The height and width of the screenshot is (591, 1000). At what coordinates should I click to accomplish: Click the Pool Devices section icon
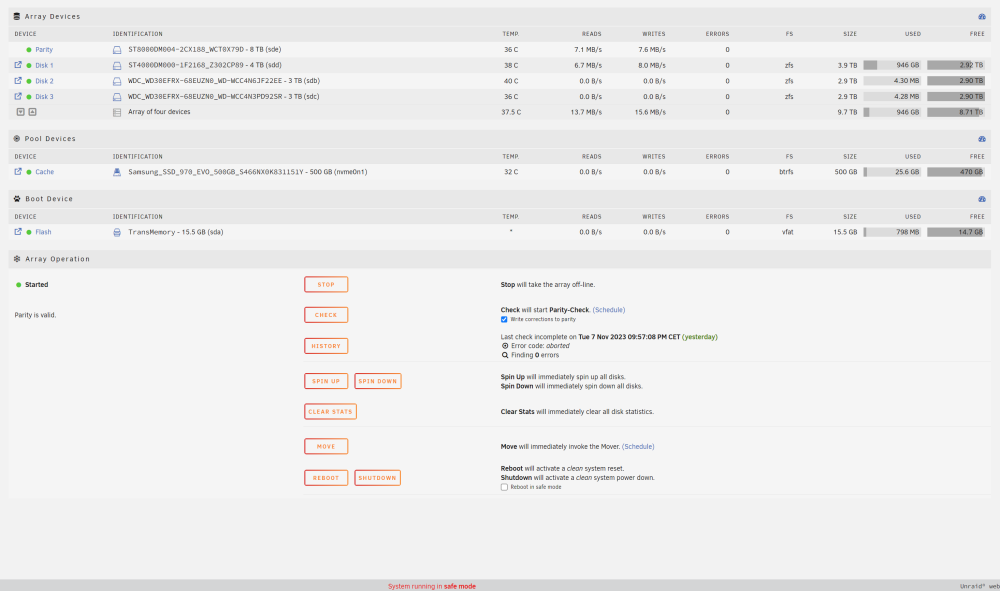(17, 138)
